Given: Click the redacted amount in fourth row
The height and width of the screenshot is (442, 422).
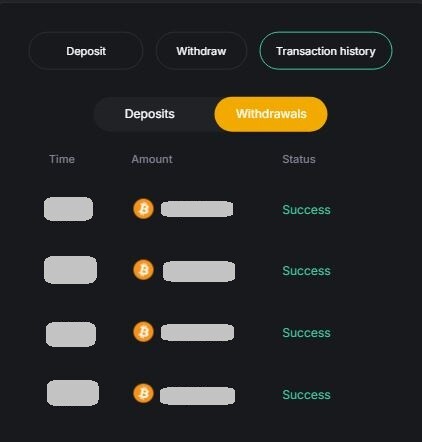Looking at the screenshot, I should (197, 396).
